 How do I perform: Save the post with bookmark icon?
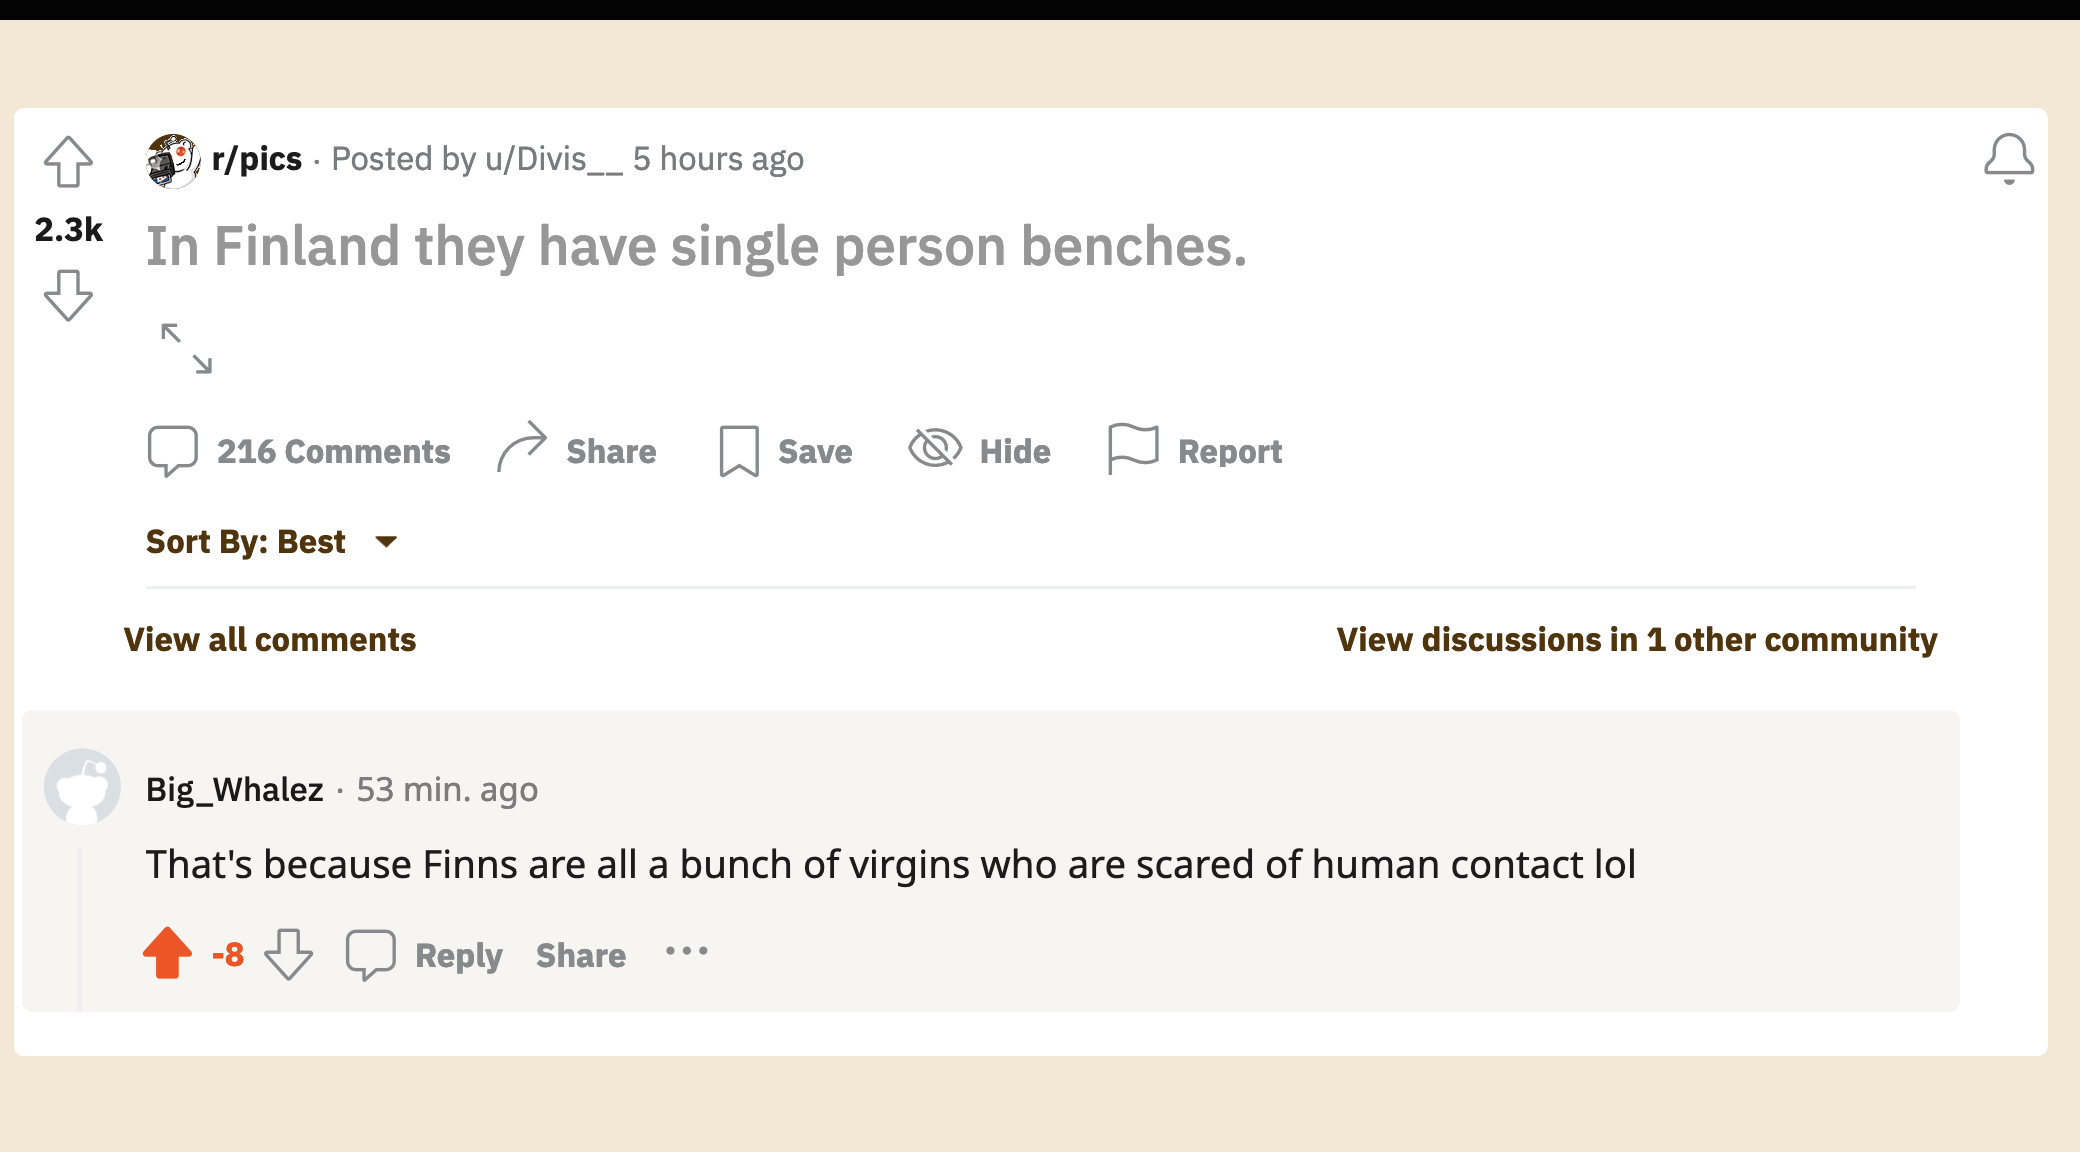point(786,452)
